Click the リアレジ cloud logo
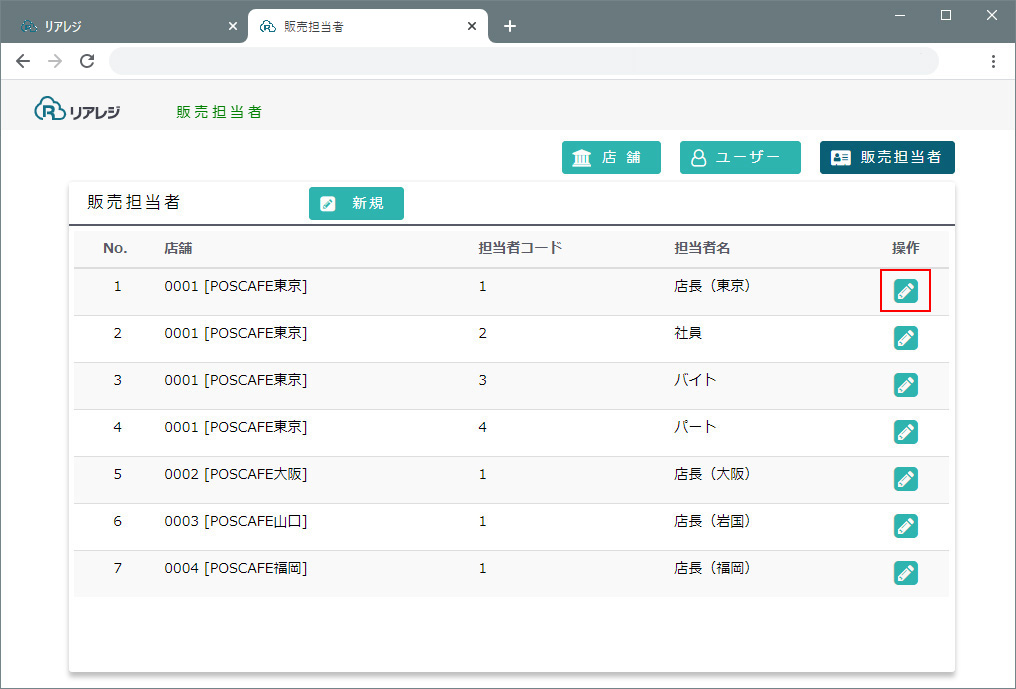Viewport: 1016px width, 689px height. tap(77, 110)
